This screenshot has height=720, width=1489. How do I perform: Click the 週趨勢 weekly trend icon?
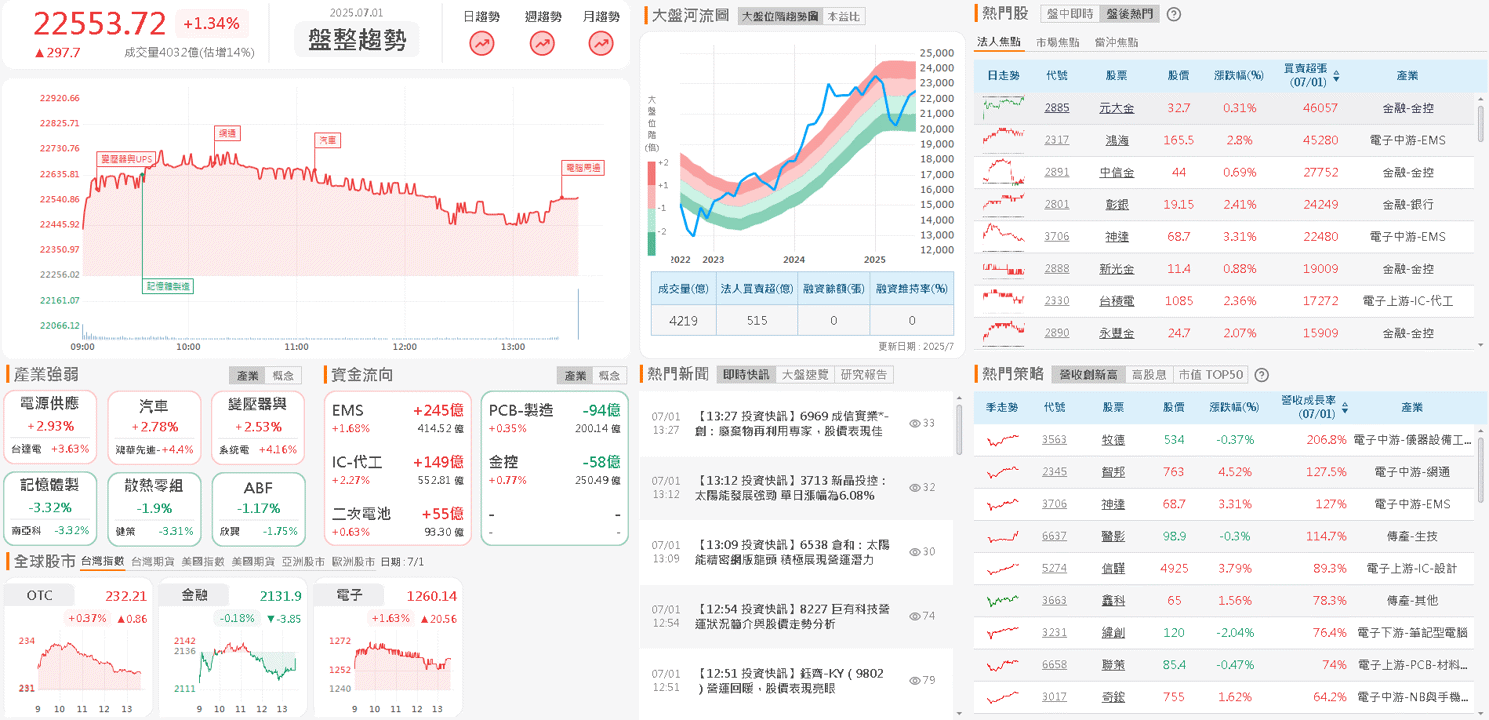click(542, 43)
